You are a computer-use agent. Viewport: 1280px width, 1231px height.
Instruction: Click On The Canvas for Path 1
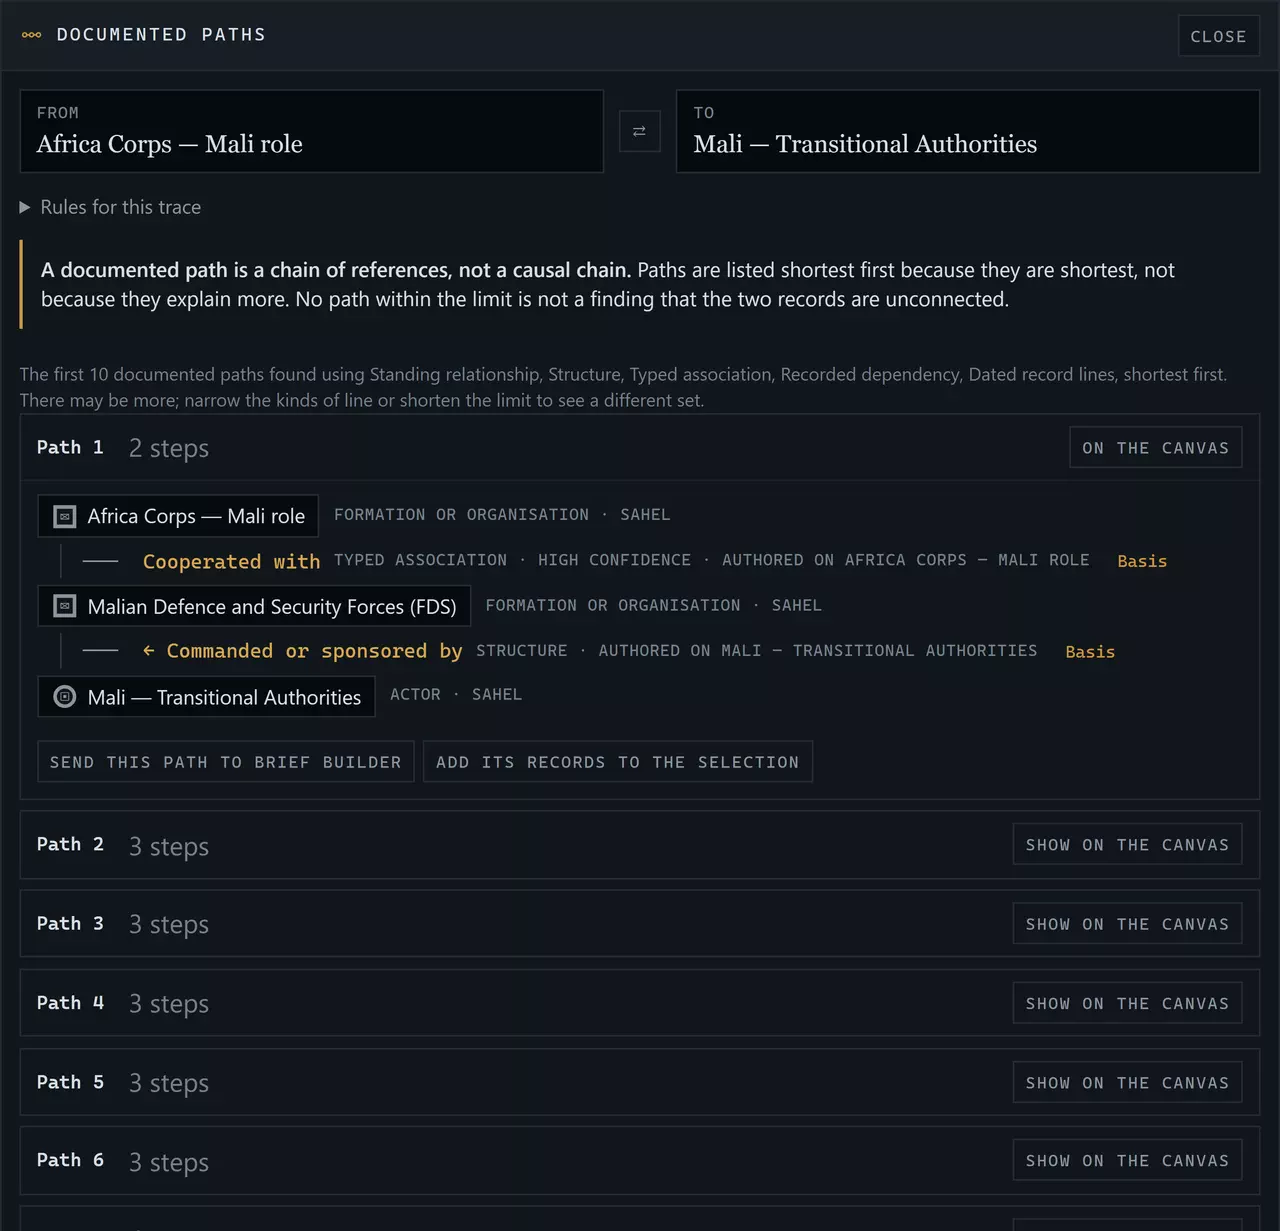[x=1155, y=448]
